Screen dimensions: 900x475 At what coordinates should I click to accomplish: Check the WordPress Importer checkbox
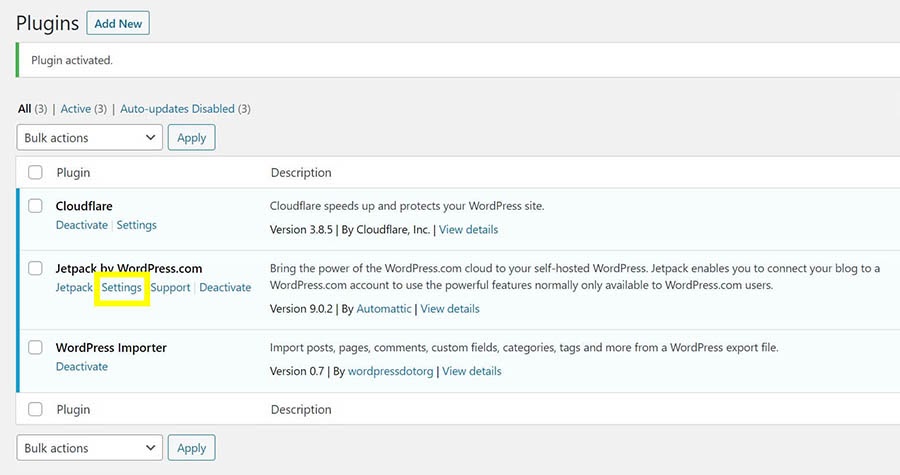point(36,347)
